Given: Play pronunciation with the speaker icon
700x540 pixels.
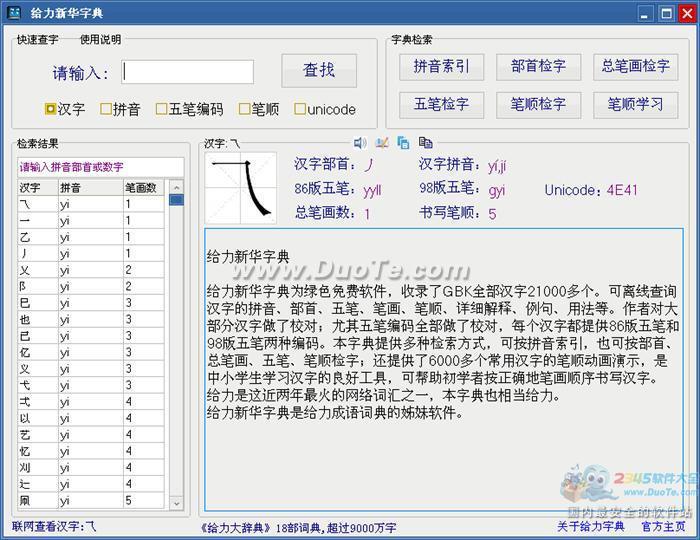Looking at the screenshot, I should (x=359, y=142).
